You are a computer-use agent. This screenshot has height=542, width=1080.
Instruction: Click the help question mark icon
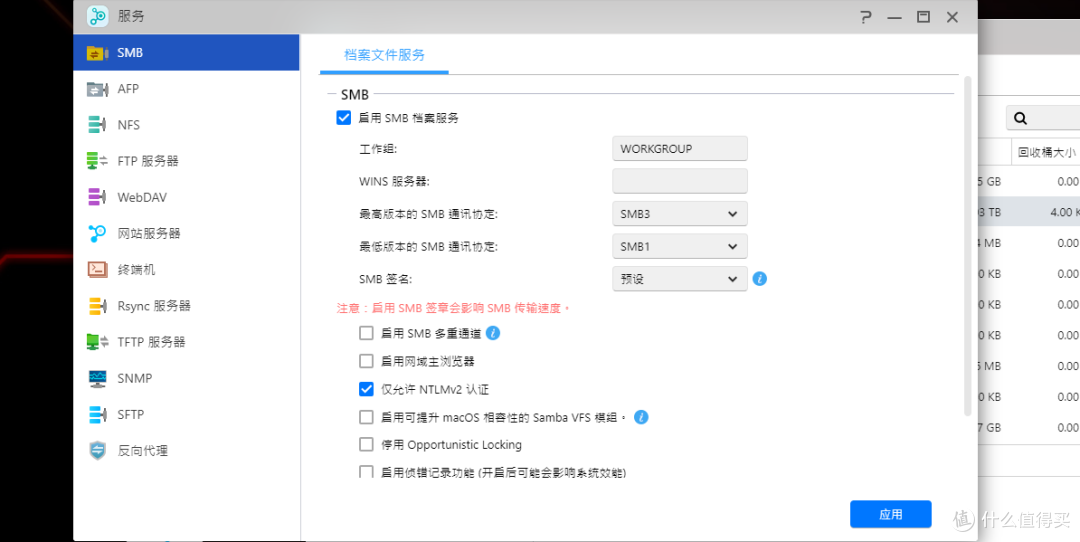tap(866, 17)
